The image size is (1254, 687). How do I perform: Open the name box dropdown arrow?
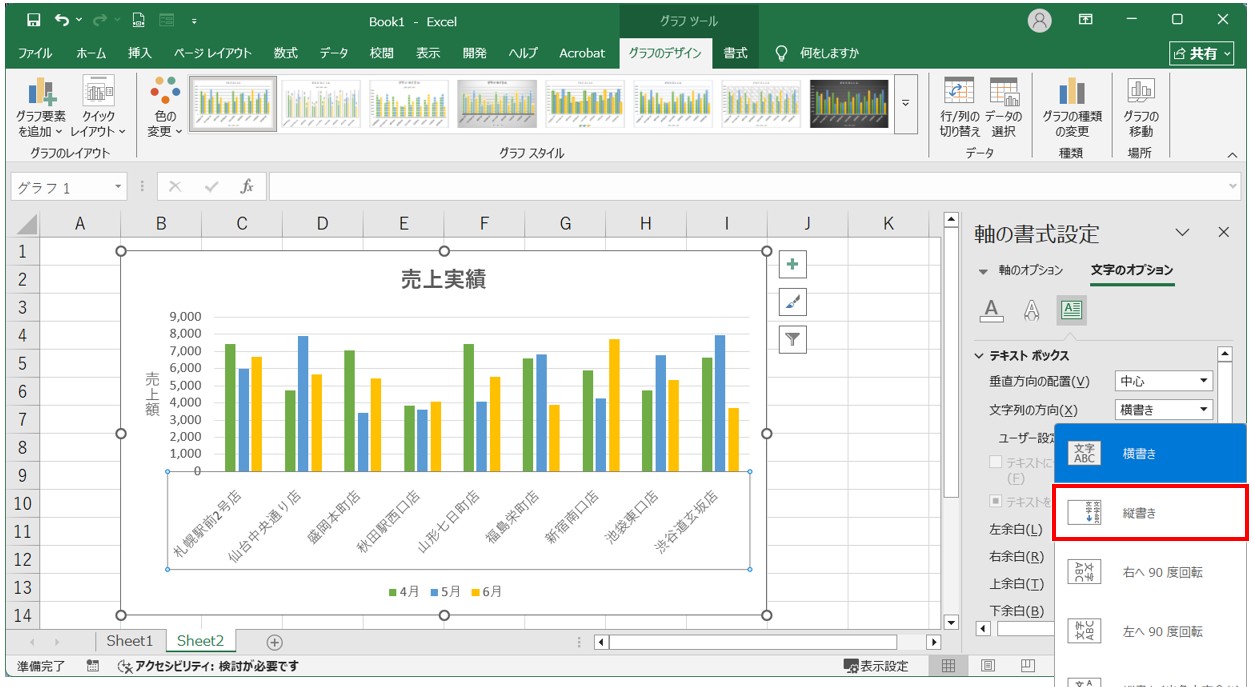(118, 187)
